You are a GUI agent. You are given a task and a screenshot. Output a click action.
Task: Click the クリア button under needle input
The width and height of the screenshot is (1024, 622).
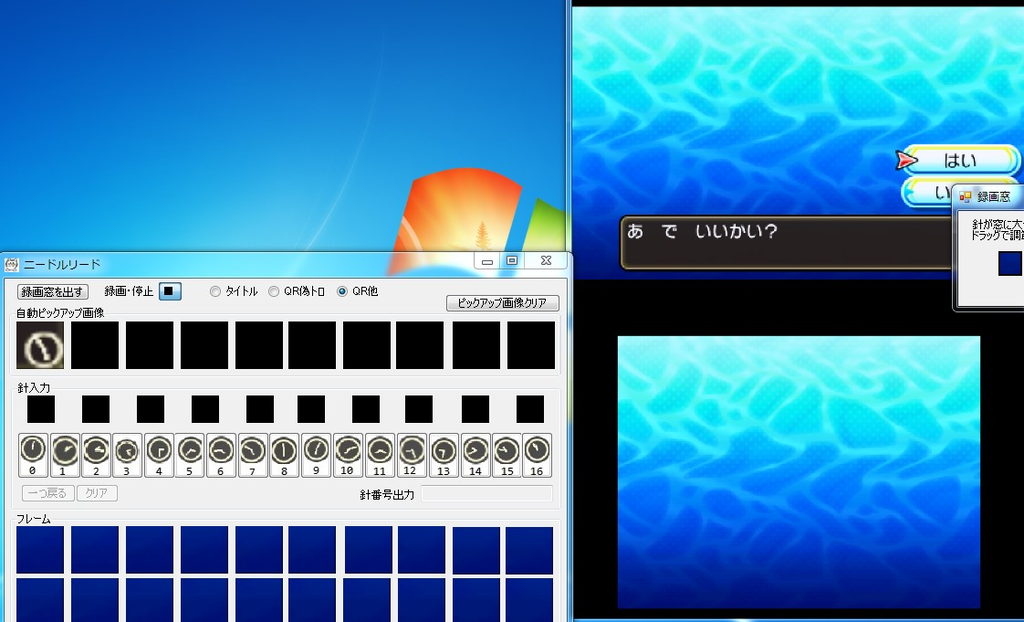(x=97, y=493)
